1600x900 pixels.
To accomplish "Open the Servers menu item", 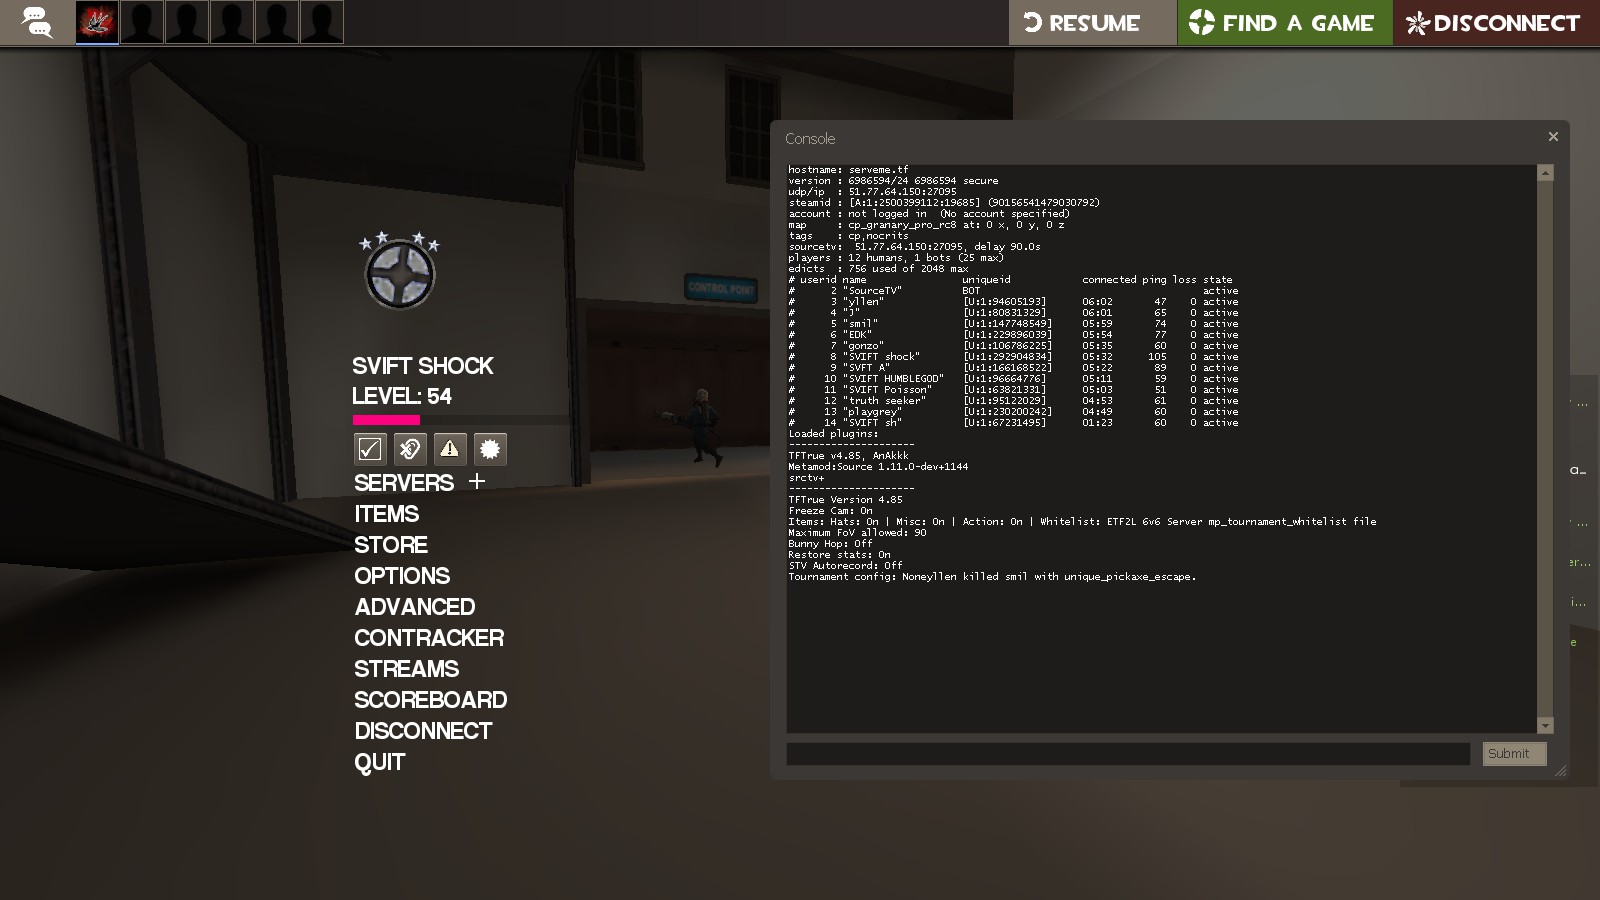I will click(404, 483).
